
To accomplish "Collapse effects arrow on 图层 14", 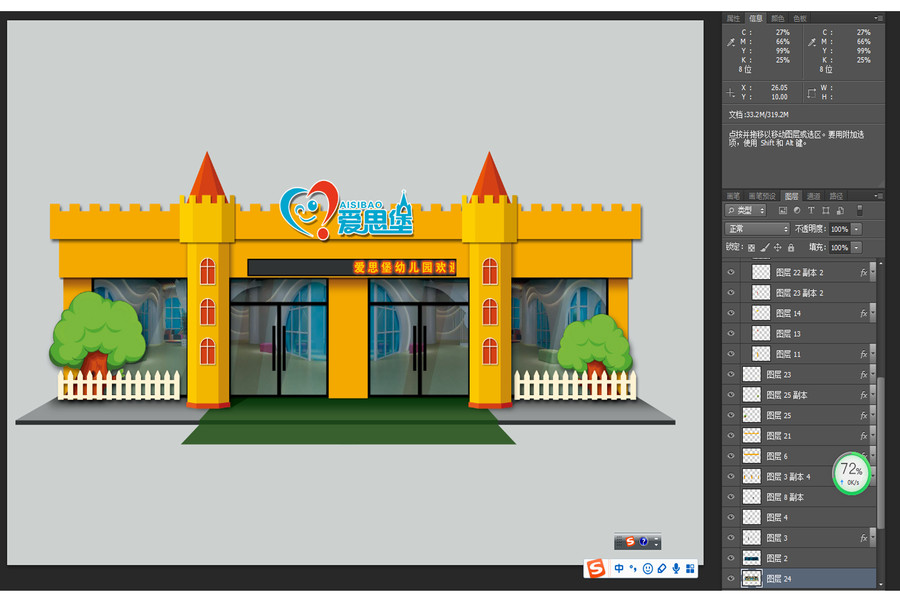I will (873, 313).
